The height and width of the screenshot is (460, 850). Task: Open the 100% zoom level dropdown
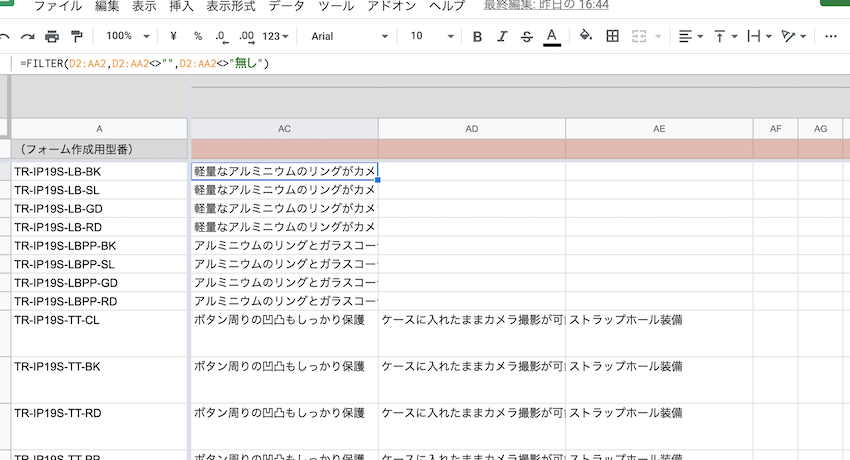click(126, 36)
